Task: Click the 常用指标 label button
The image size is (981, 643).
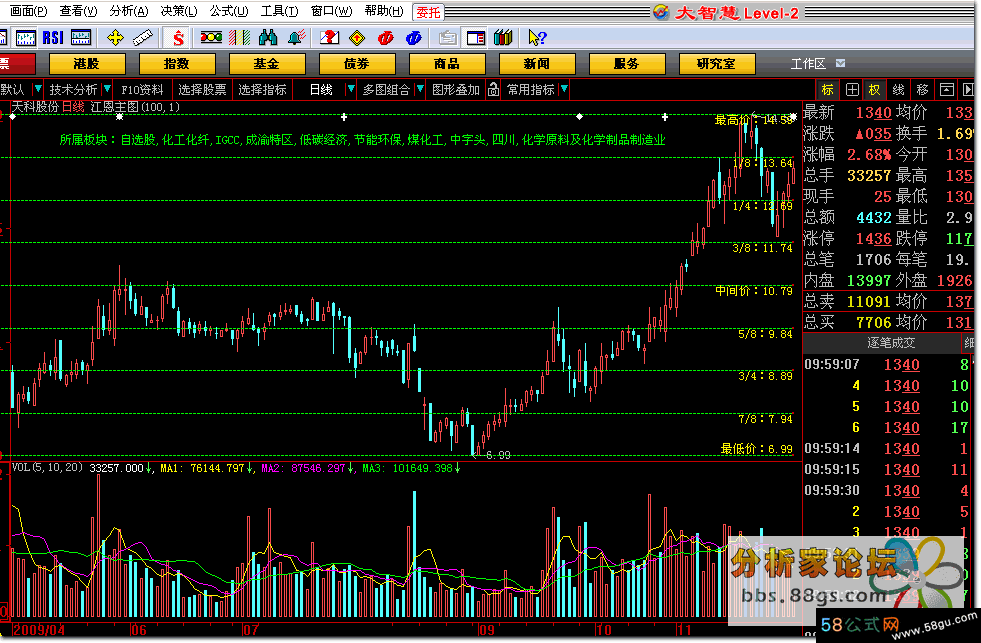Action: tap(531, 89)
